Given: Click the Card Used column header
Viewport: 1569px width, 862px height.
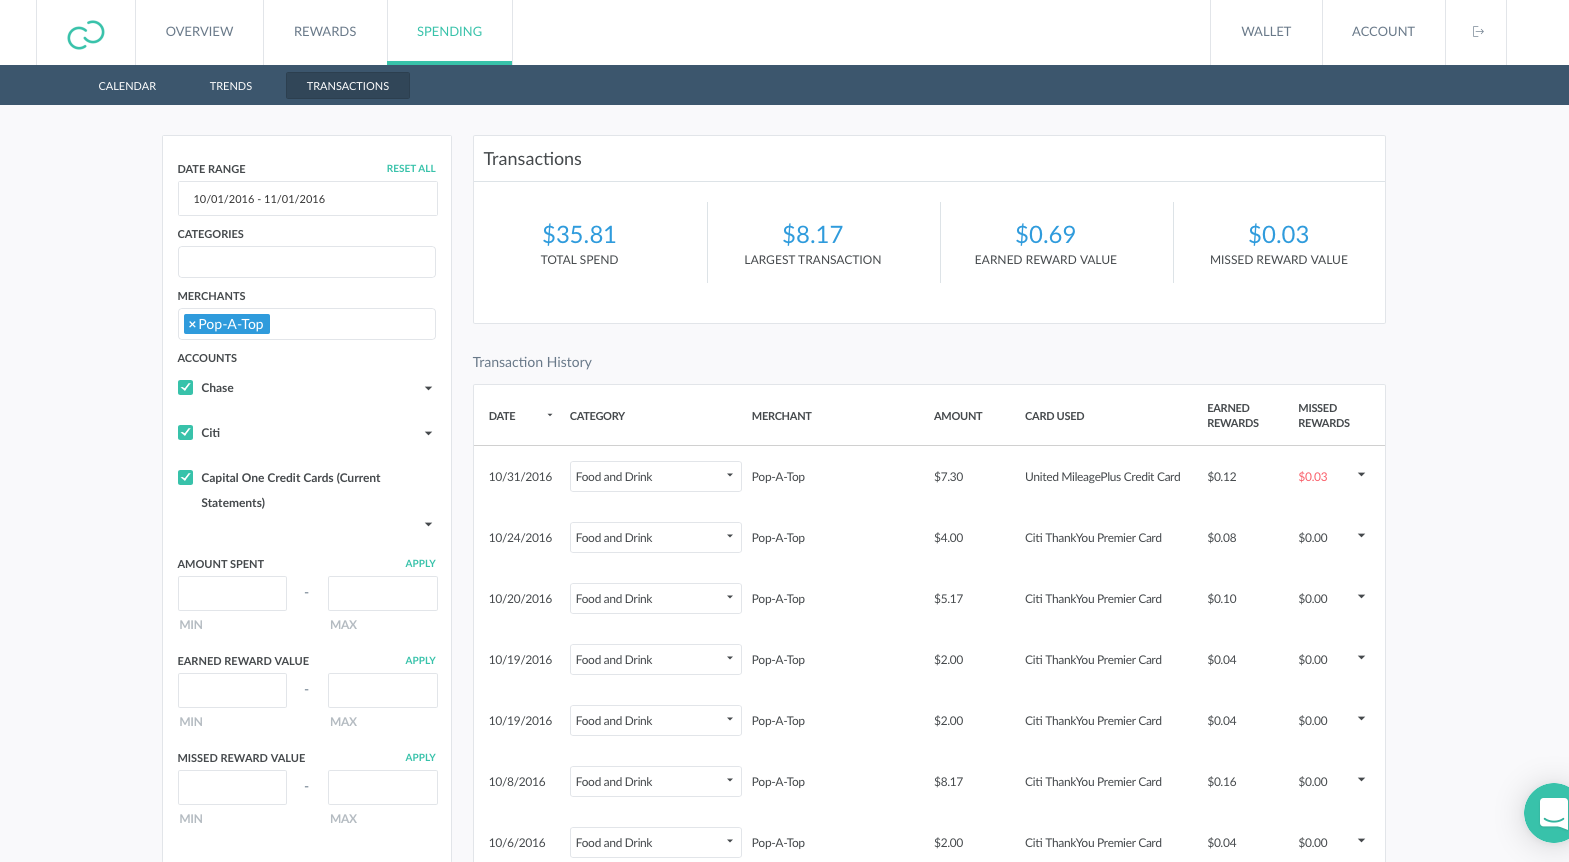Looking at the screenshot, I should [1054, 416].
